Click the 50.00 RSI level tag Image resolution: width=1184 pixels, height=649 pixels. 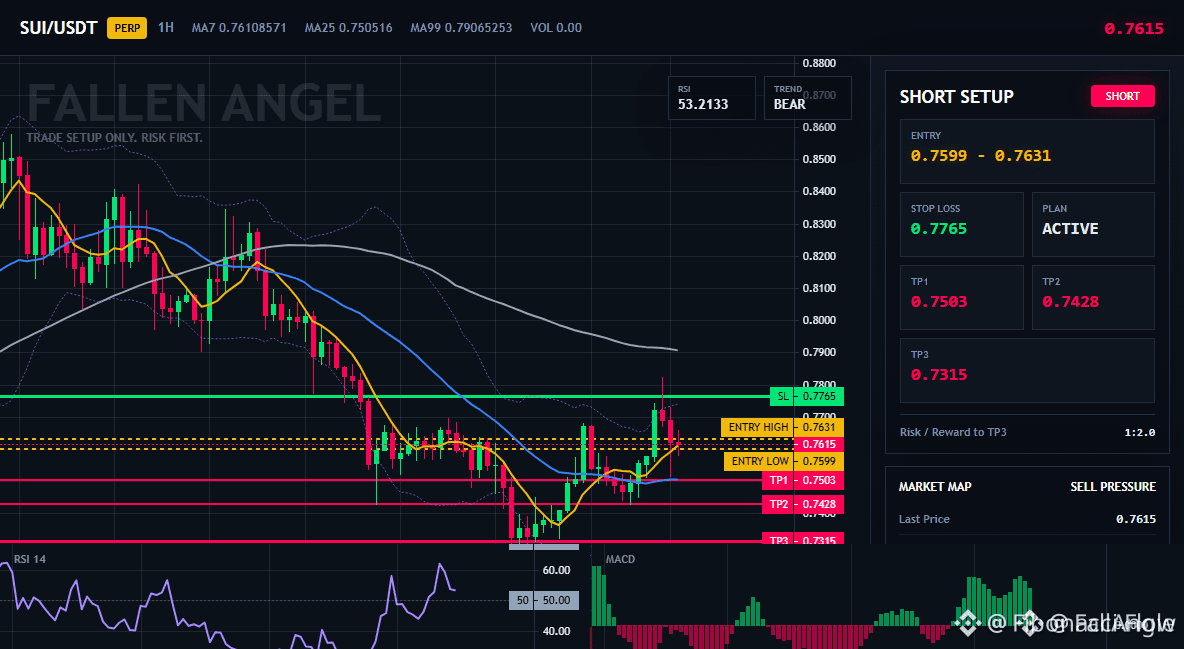point(544,601)
